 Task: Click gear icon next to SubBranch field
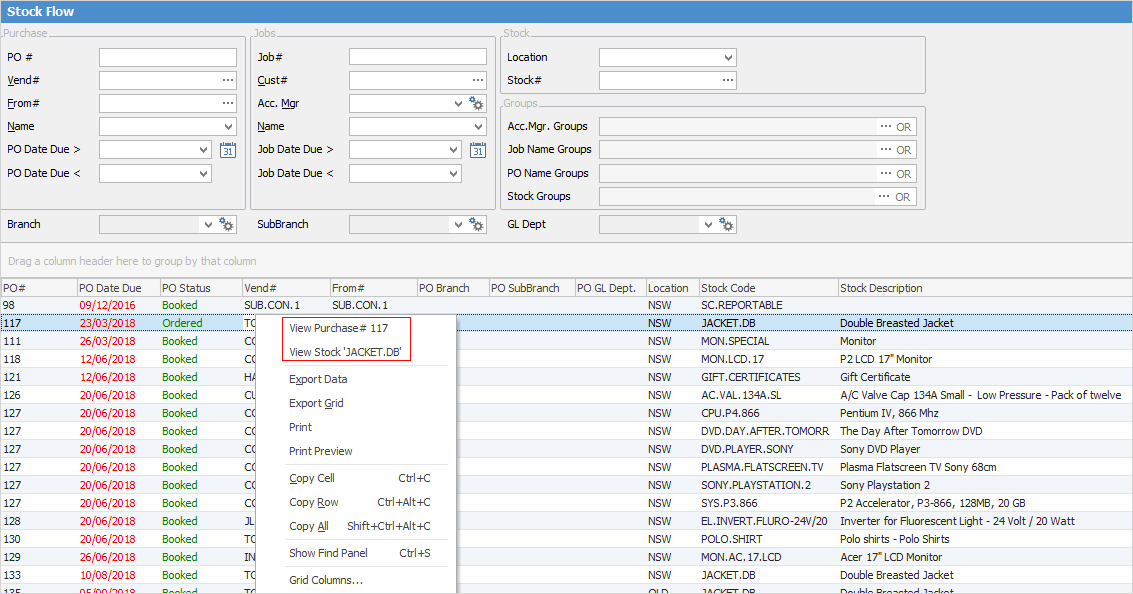tap(477, 225)
